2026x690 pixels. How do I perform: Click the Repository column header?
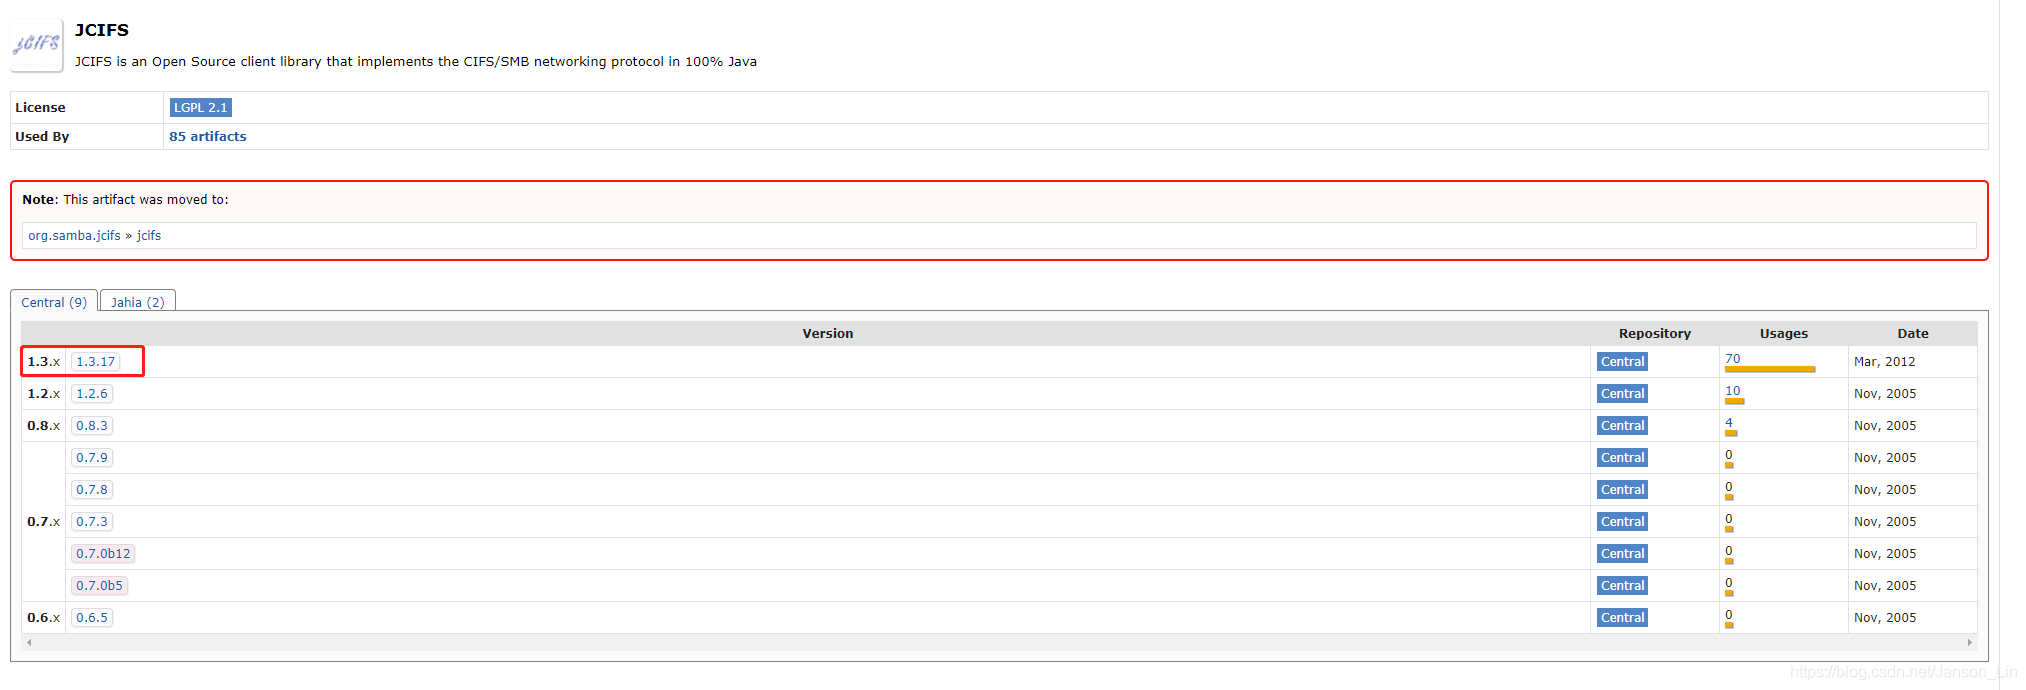tap(1655, 333)
